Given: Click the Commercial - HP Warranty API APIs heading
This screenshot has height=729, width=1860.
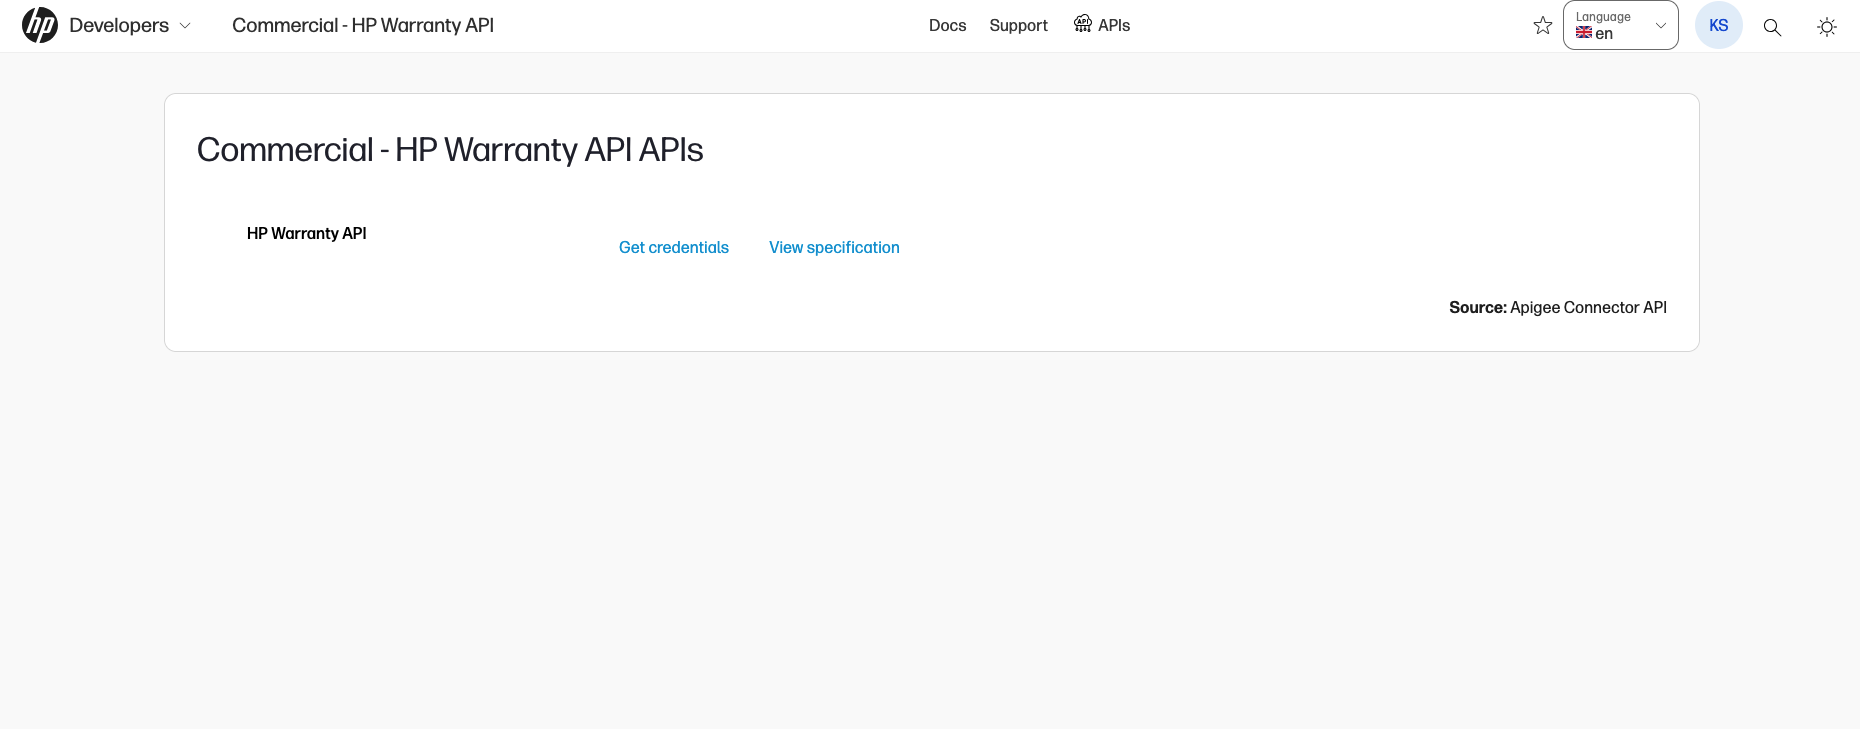Looking at the screenshot, I should 450,150.
